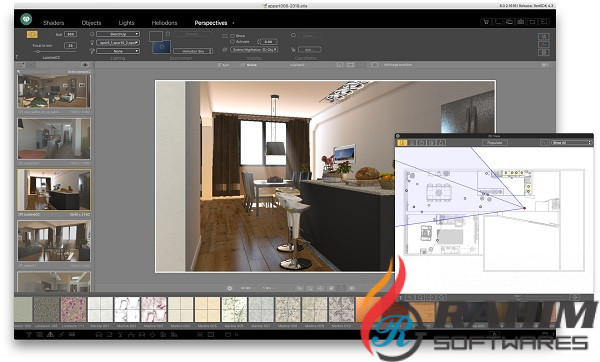Click the rightmost icon in top black bar
Screen dimensions: 600x362
[543, 22]
